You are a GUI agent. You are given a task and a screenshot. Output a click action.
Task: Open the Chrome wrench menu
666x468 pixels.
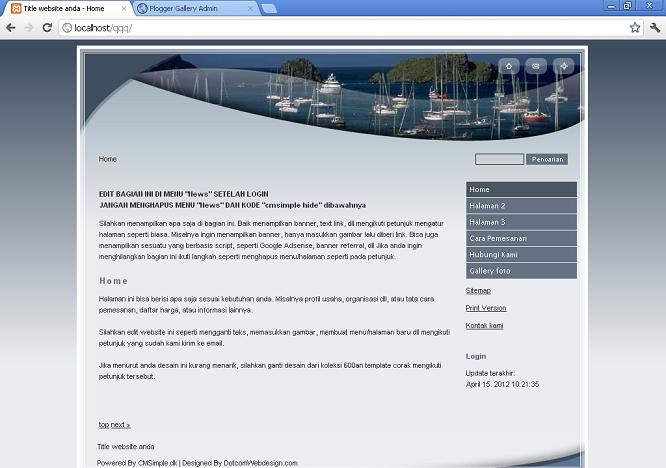coord(655,28)
